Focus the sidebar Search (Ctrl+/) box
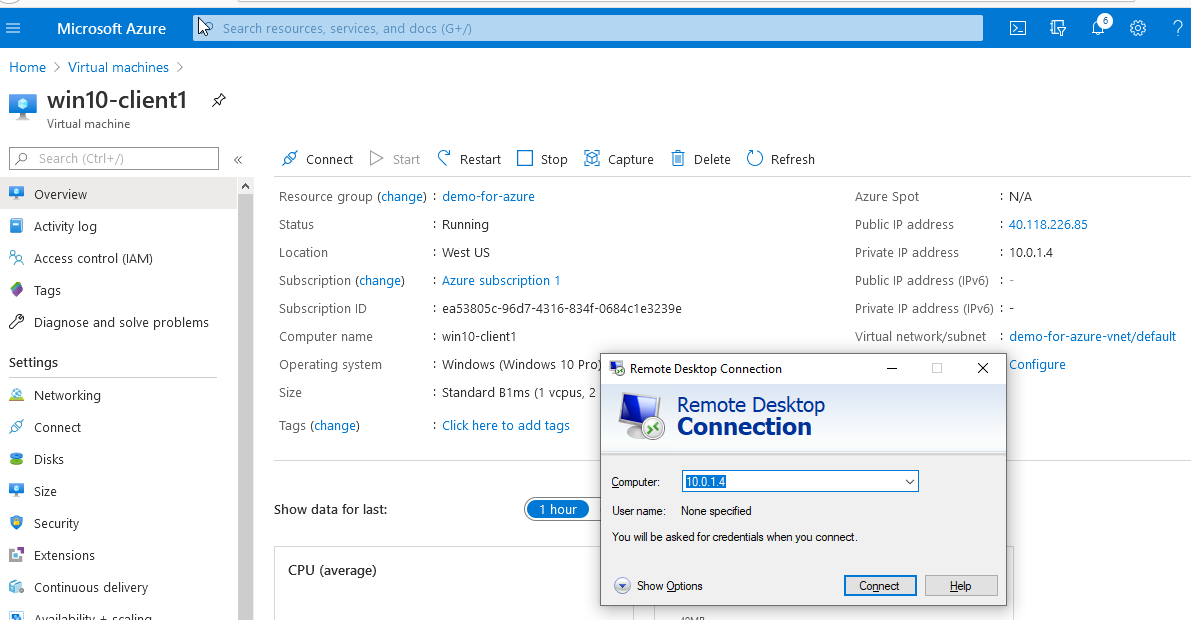Viewport: 1191px width, 620px height. point(114,158)
